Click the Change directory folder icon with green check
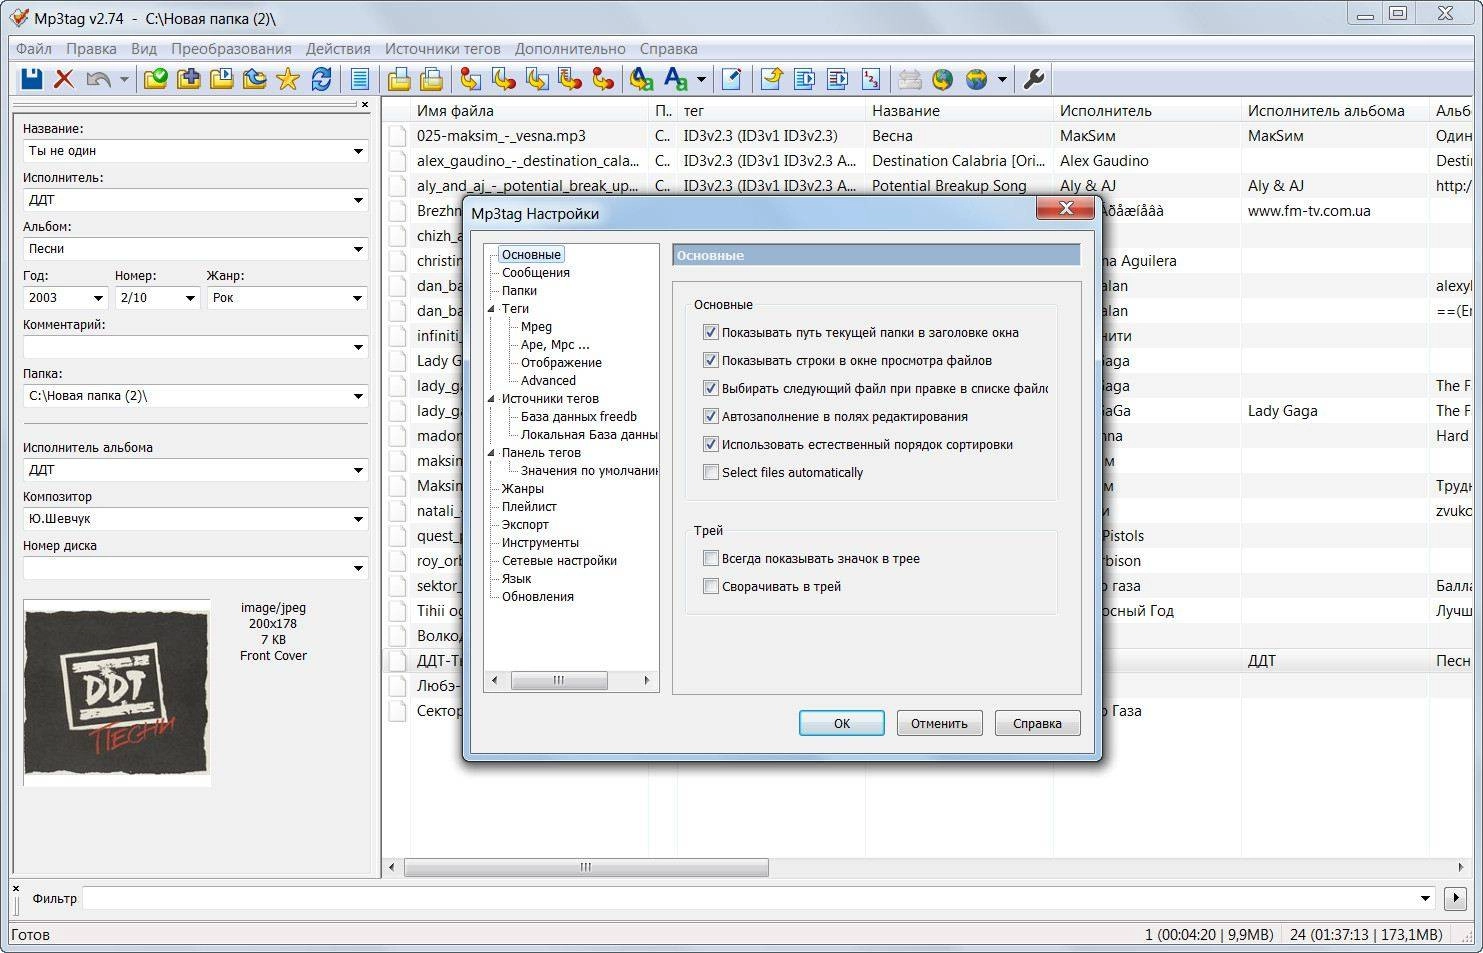 156,79
